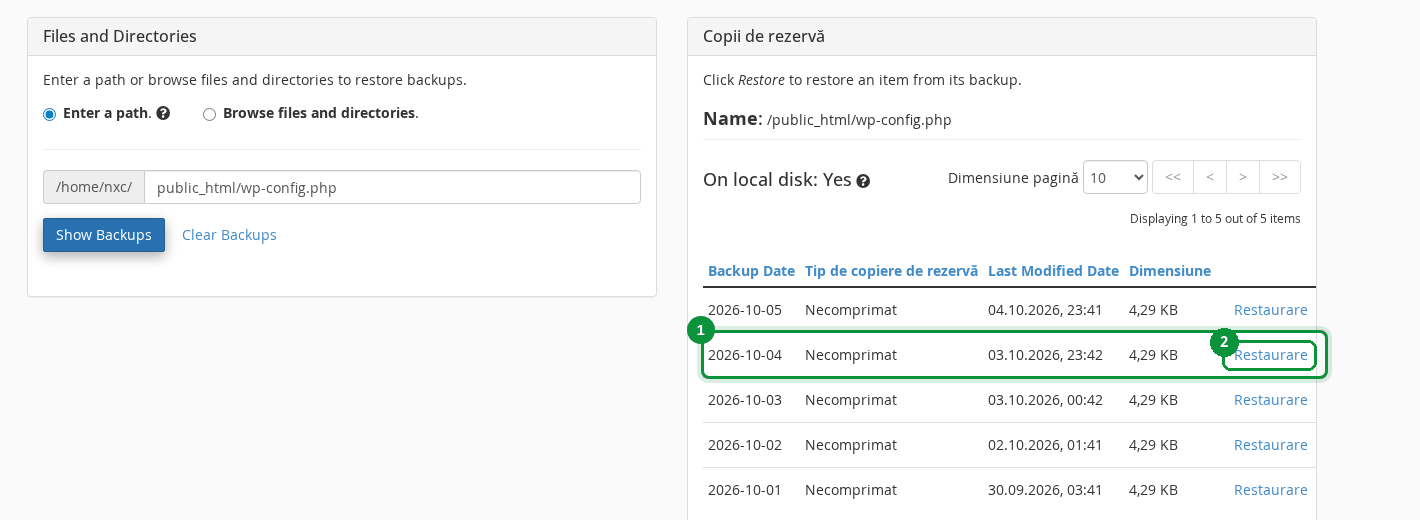Click help icon next to "On local disk: Yes"
This screenshot has width=1420, height=520.
[863, 181]
